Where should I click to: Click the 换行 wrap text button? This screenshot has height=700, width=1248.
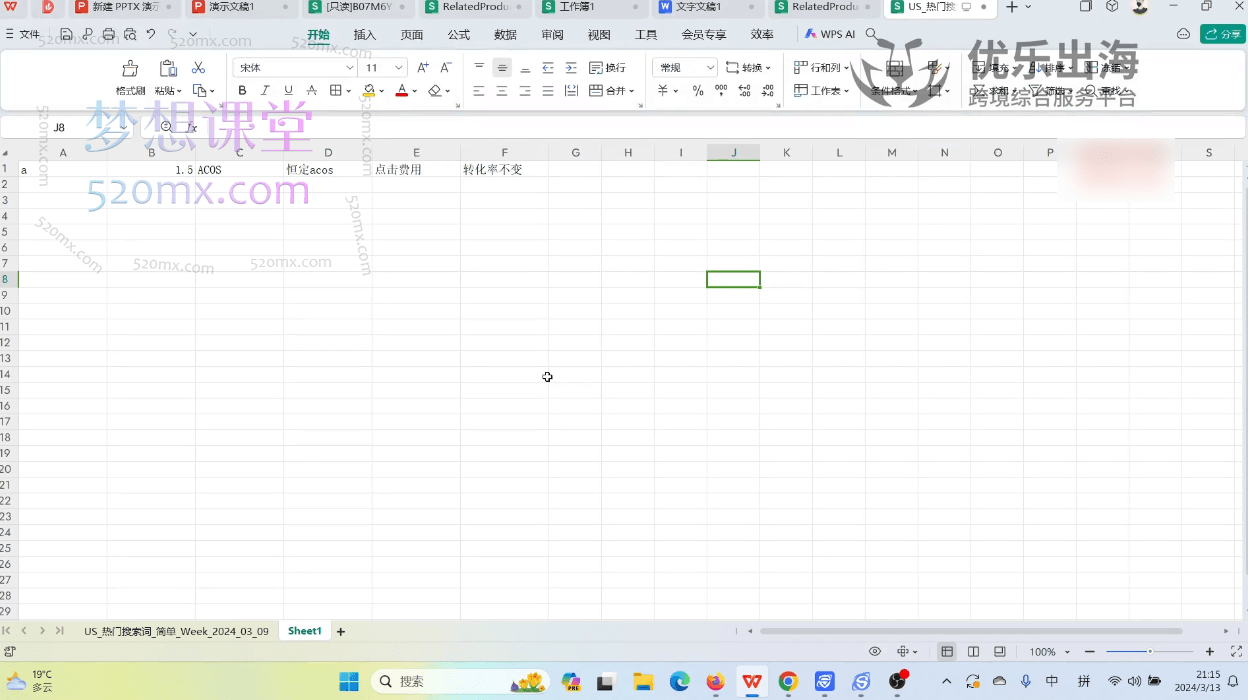(608, 68)
